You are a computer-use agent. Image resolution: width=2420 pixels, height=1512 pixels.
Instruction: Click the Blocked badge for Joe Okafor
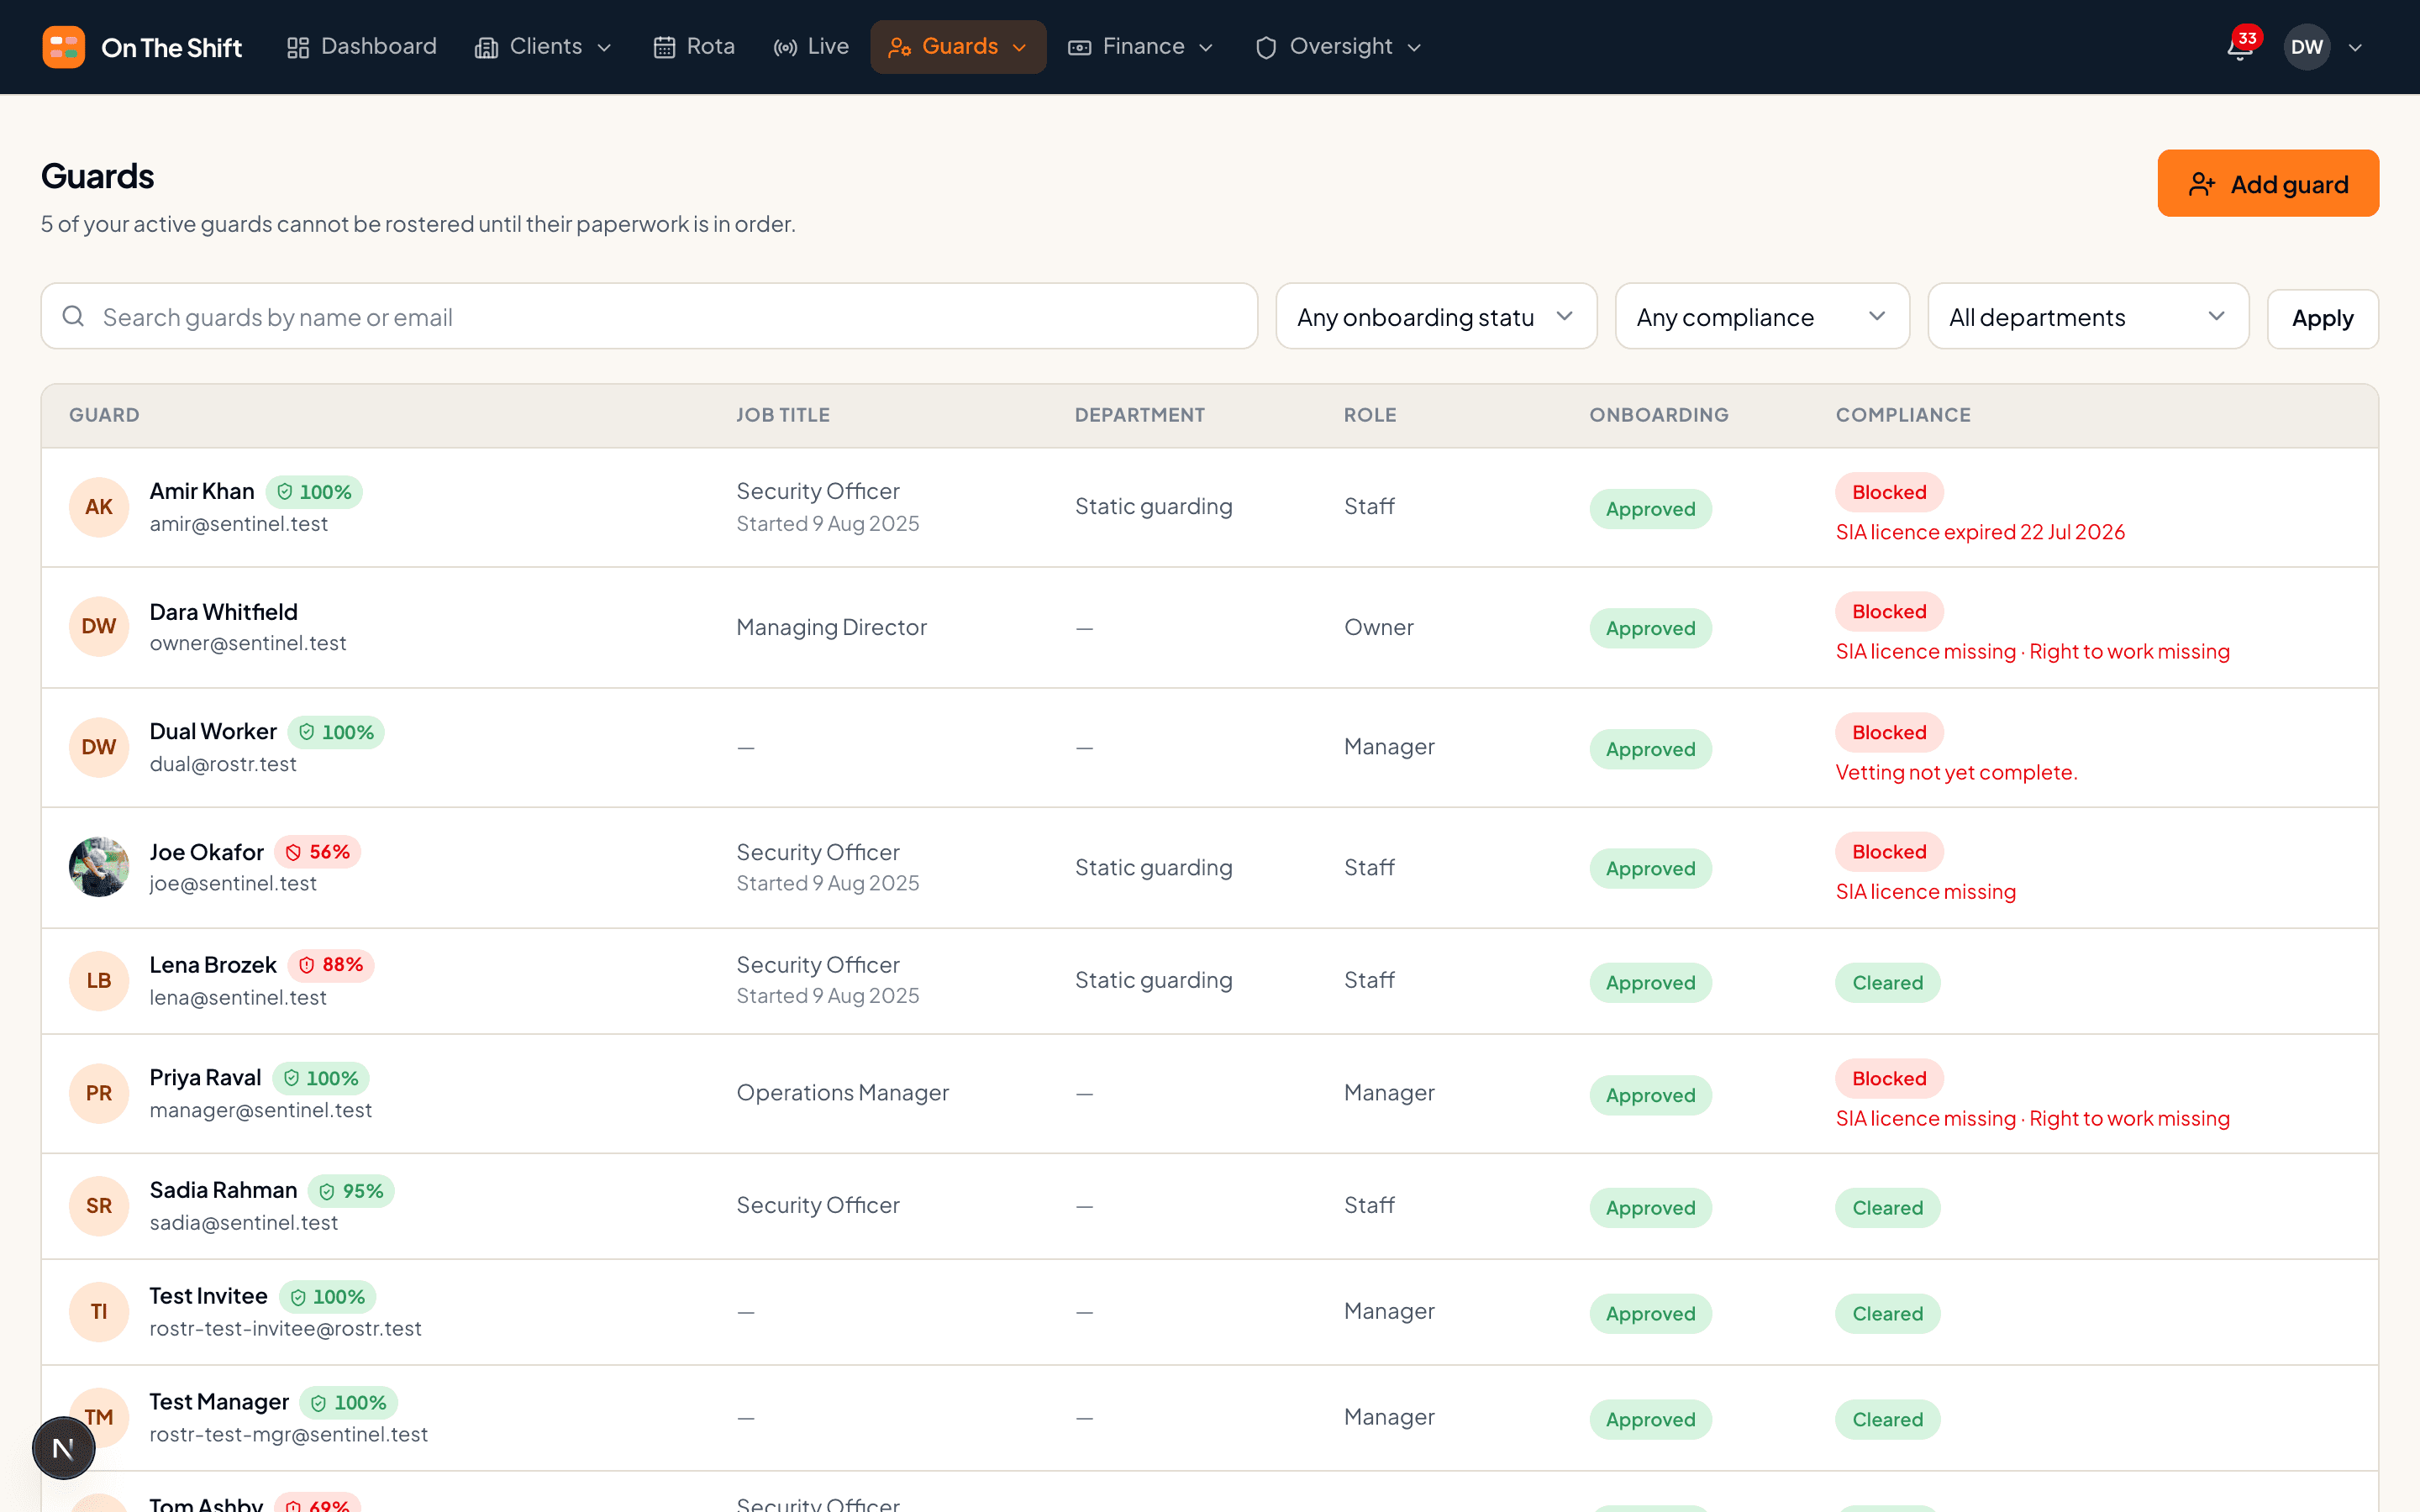tap(1889, 852)
